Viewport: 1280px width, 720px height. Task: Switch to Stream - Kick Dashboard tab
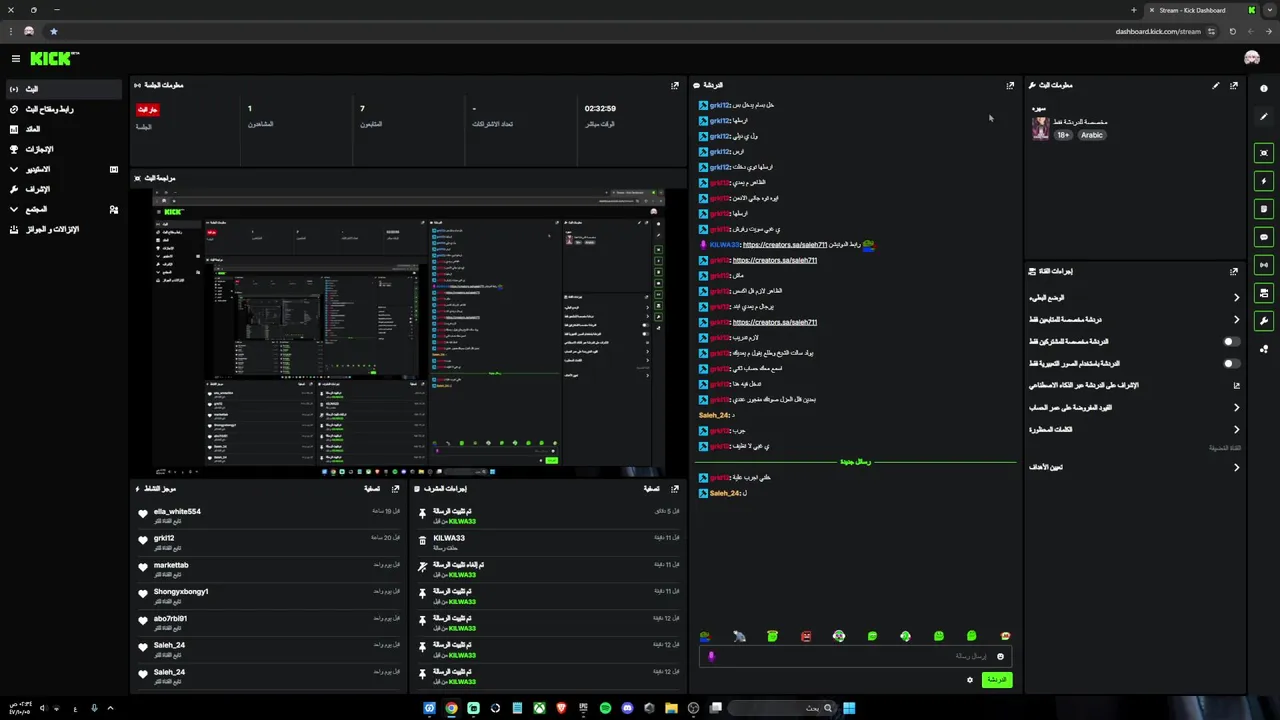click(x=1200, y=10)
